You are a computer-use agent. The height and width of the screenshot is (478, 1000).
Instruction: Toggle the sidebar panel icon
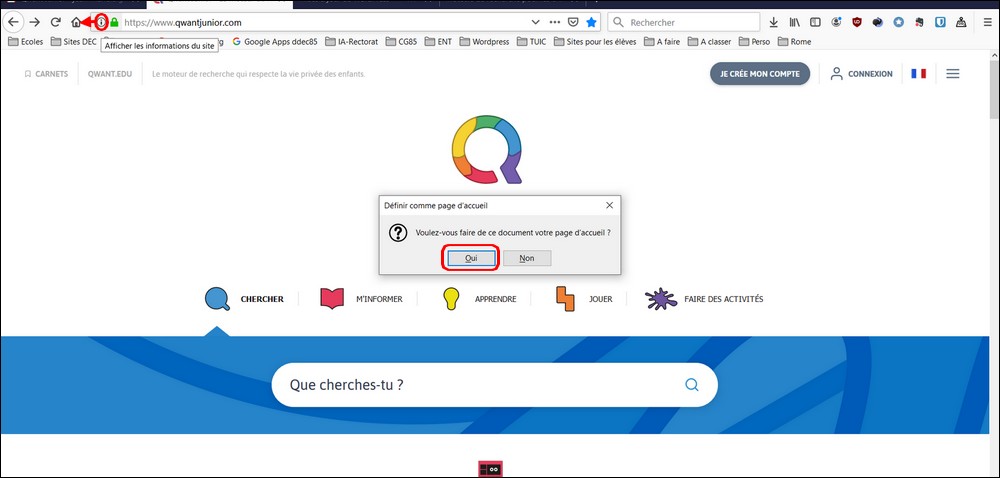click(815, 22)
